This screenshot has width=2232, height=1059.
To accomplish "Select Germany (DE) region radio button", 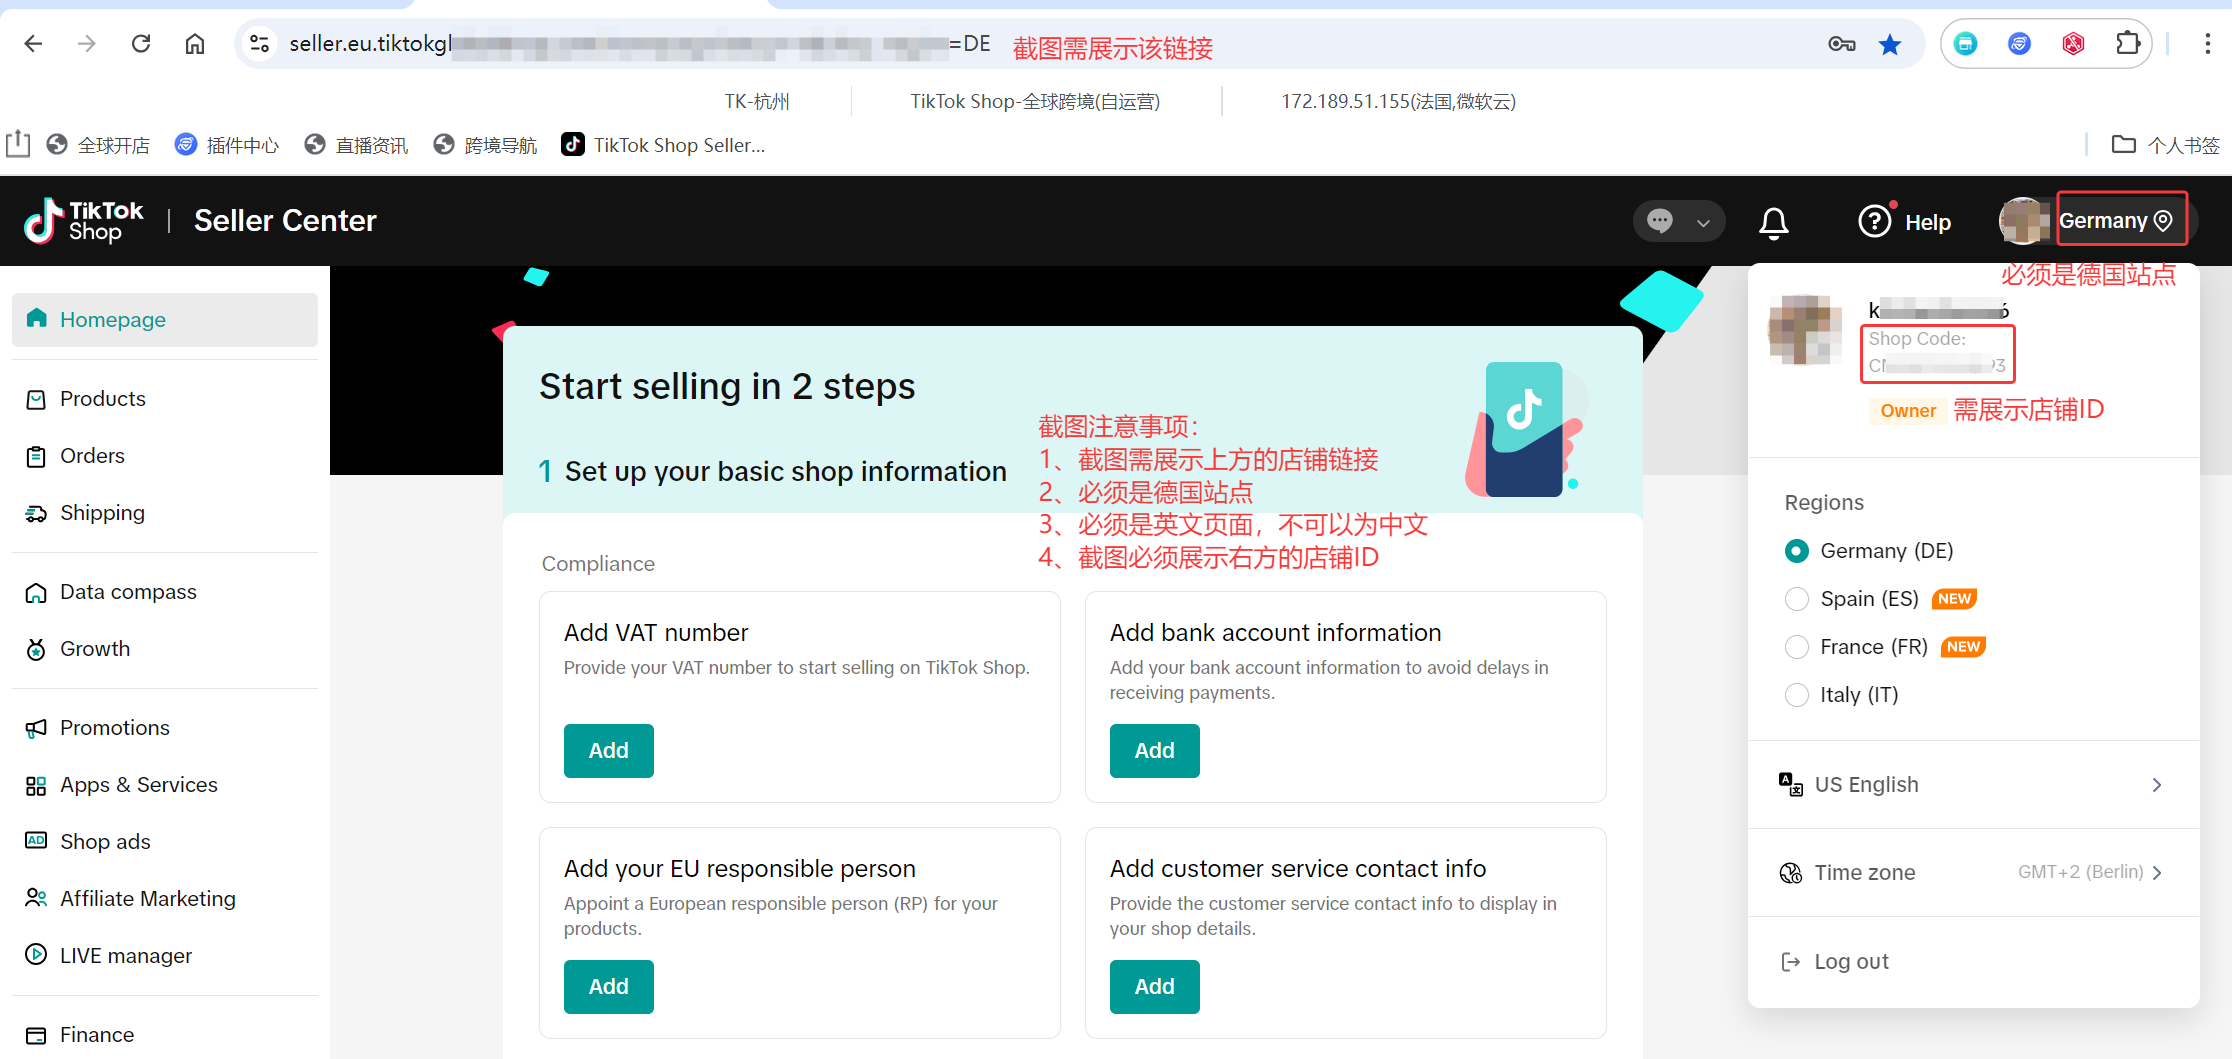I will pos(1797,551).
